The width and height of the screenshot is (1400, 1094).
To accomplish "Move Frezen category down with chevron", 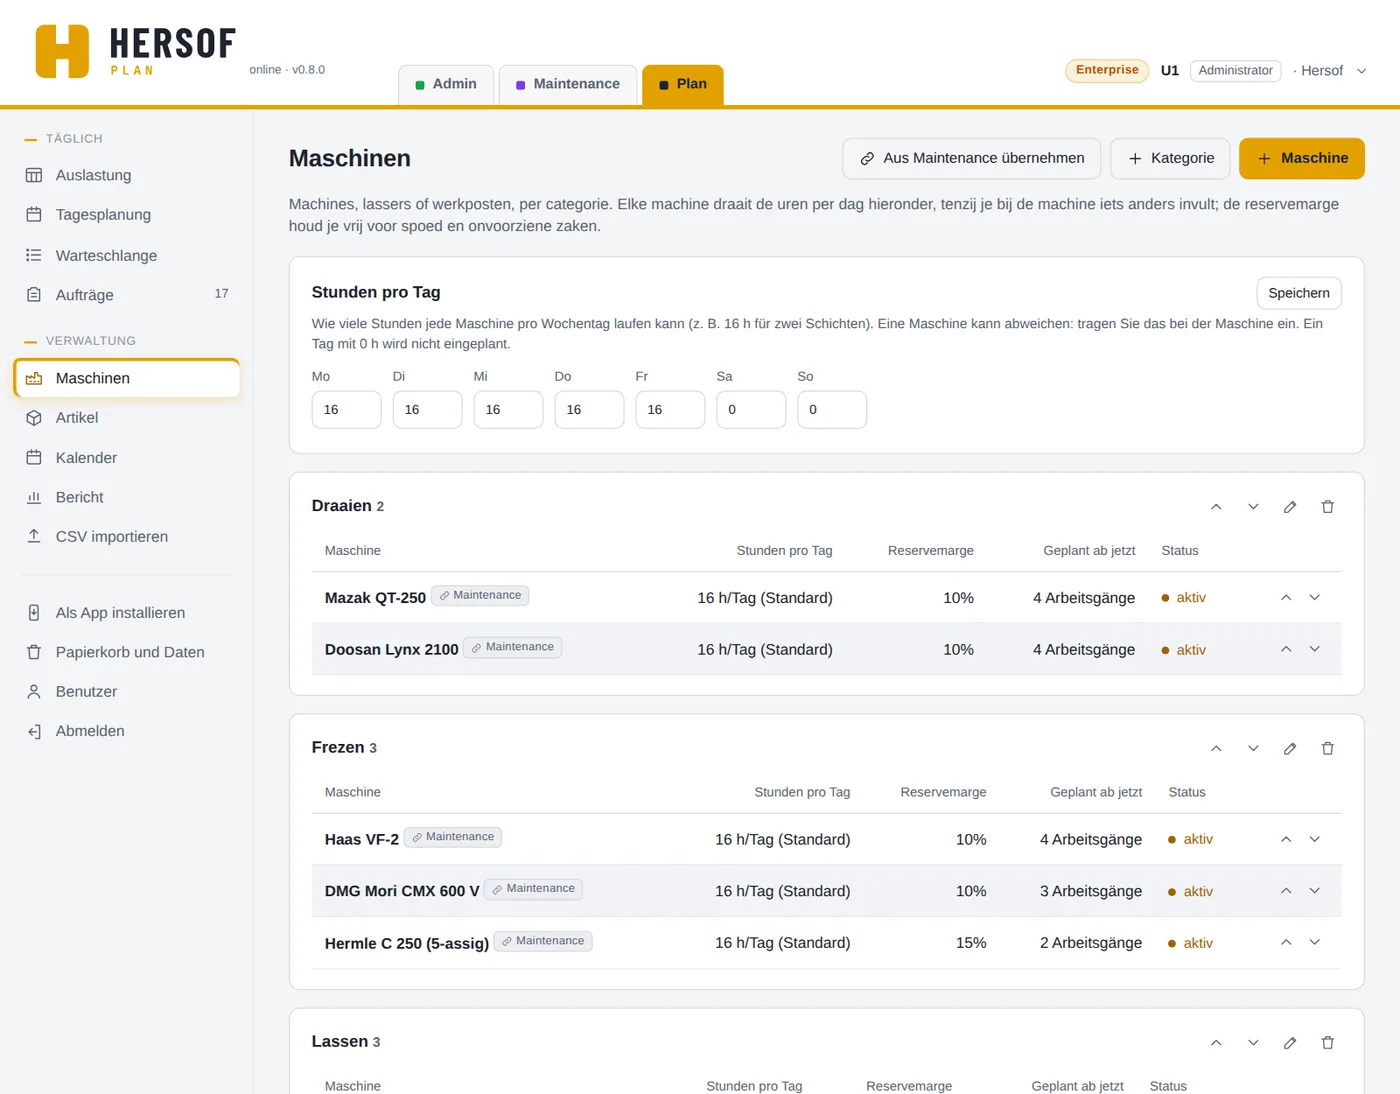I will pyautogui.click(x=1253, y=749).
